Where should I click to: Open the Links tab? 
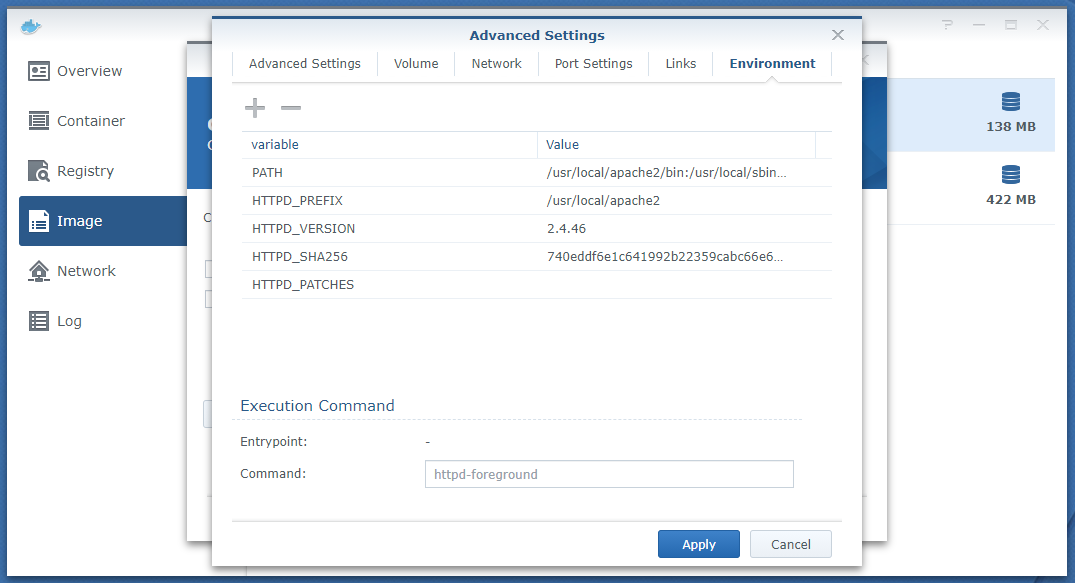tap(680, 63)
